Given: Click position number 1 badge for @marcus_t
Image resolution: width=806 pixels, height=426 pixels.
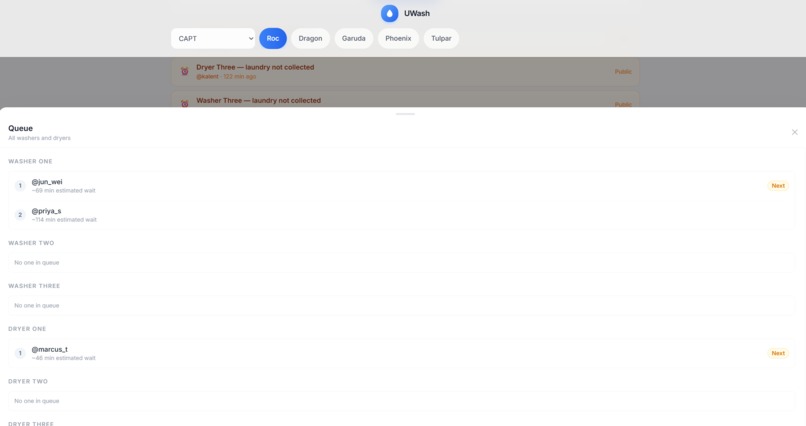Looking at the screenshot, I should tap(20, 353).
